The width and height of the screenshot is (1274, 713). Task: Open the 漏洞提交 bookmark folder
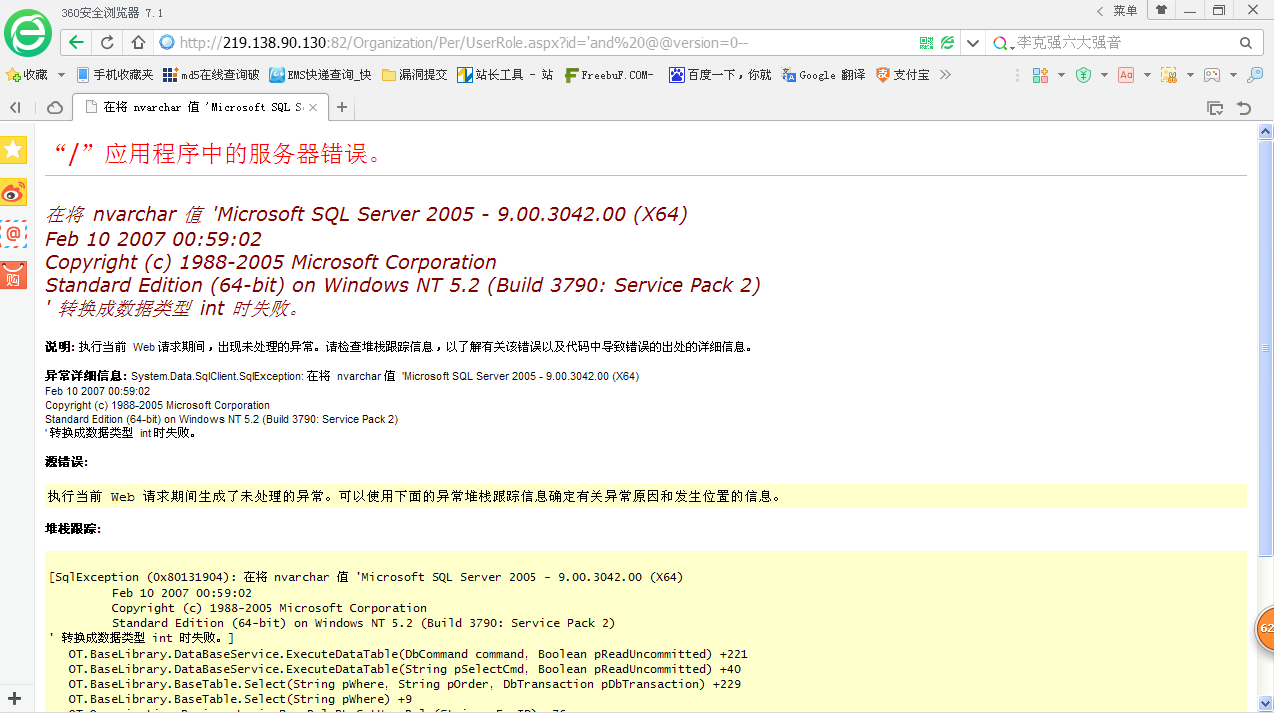click(x=415, y=75)
